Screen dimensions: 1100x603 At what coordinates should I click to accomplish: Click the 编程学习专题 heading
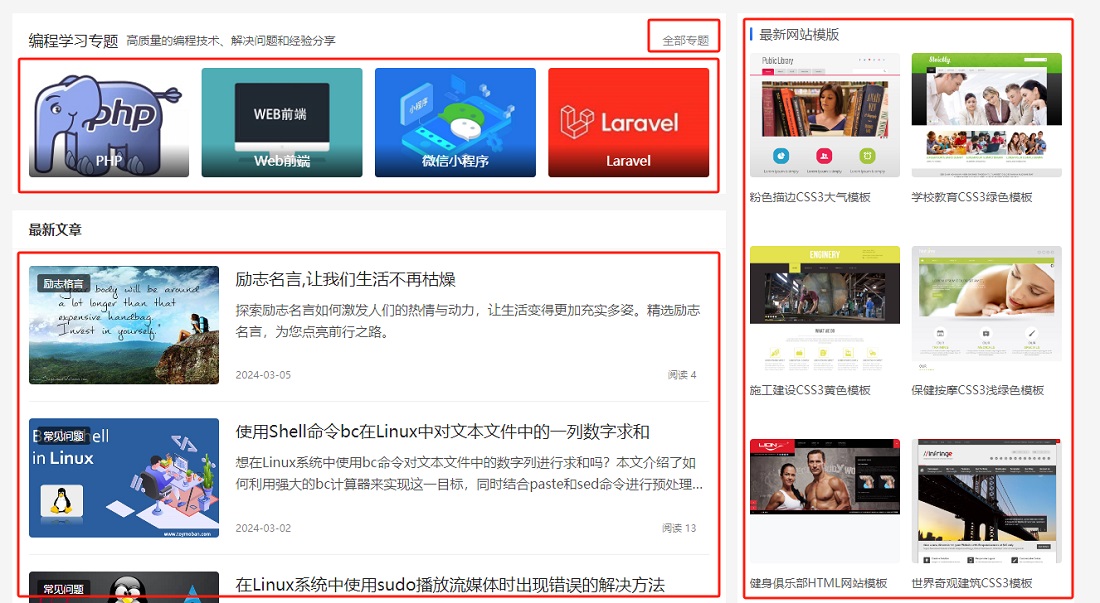click(x=73, y=41)
